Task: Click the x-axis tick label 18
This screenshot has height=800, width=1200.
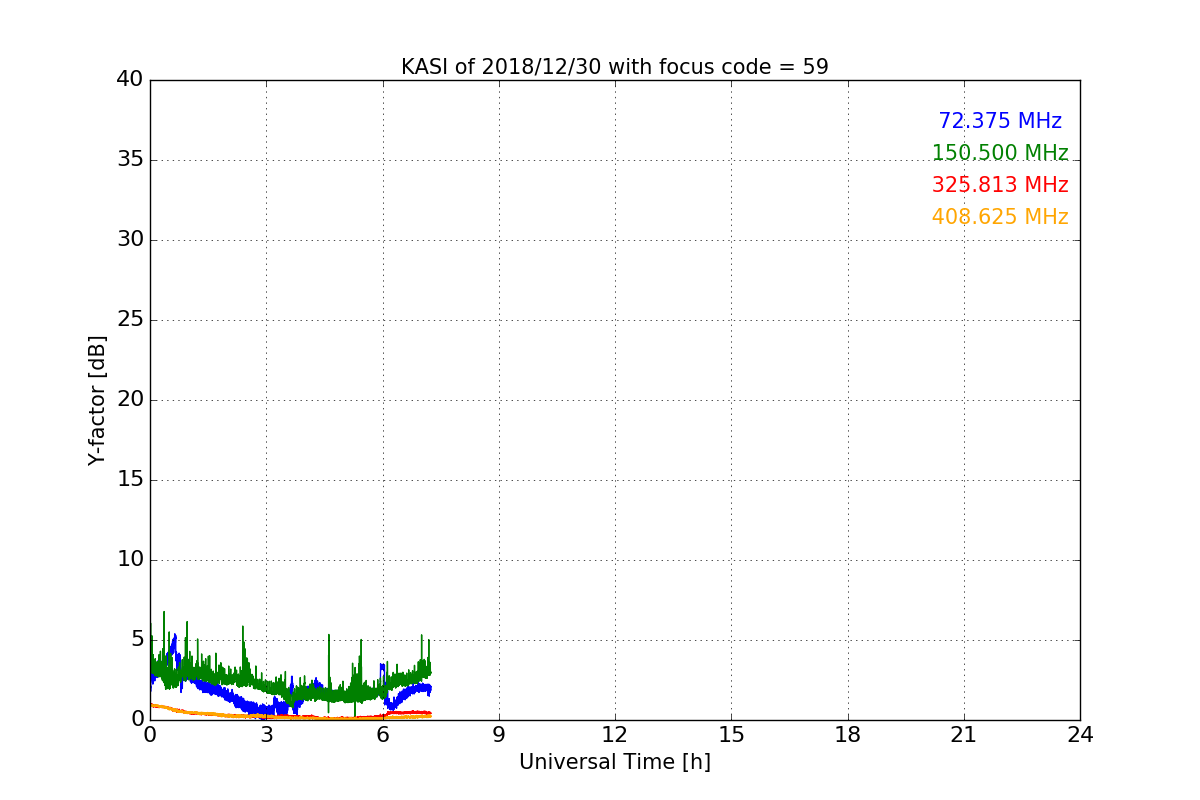Action: [848, 735]
